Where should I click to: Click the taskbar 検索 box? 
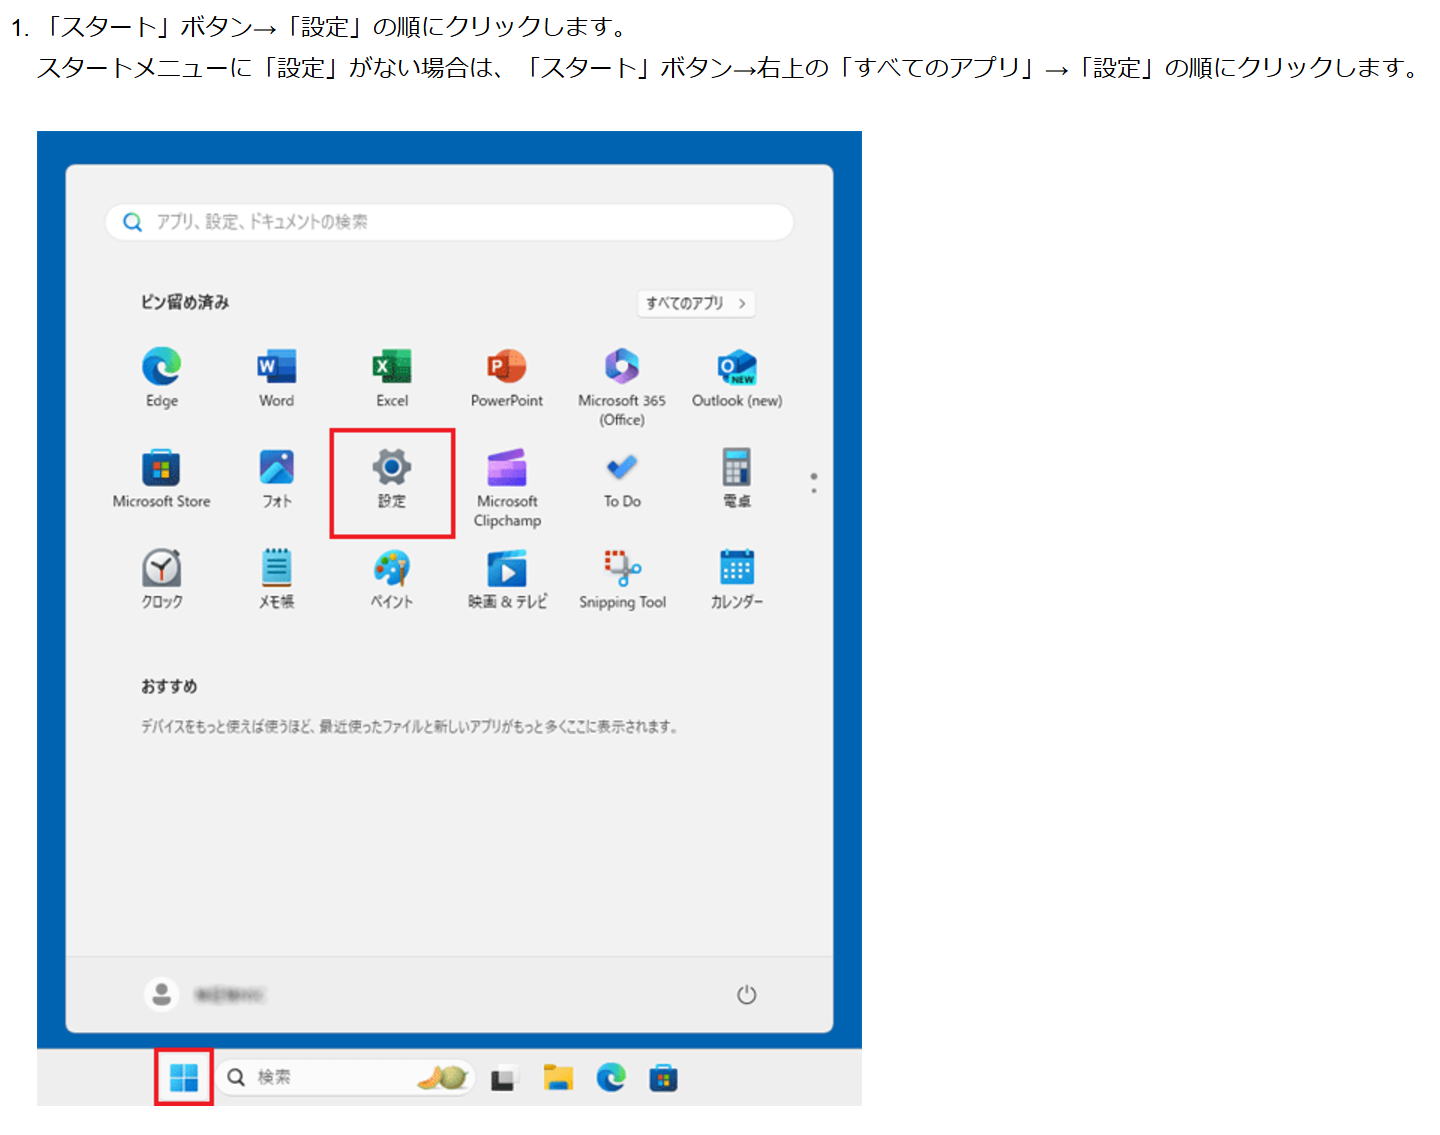tap(345, 1077)
